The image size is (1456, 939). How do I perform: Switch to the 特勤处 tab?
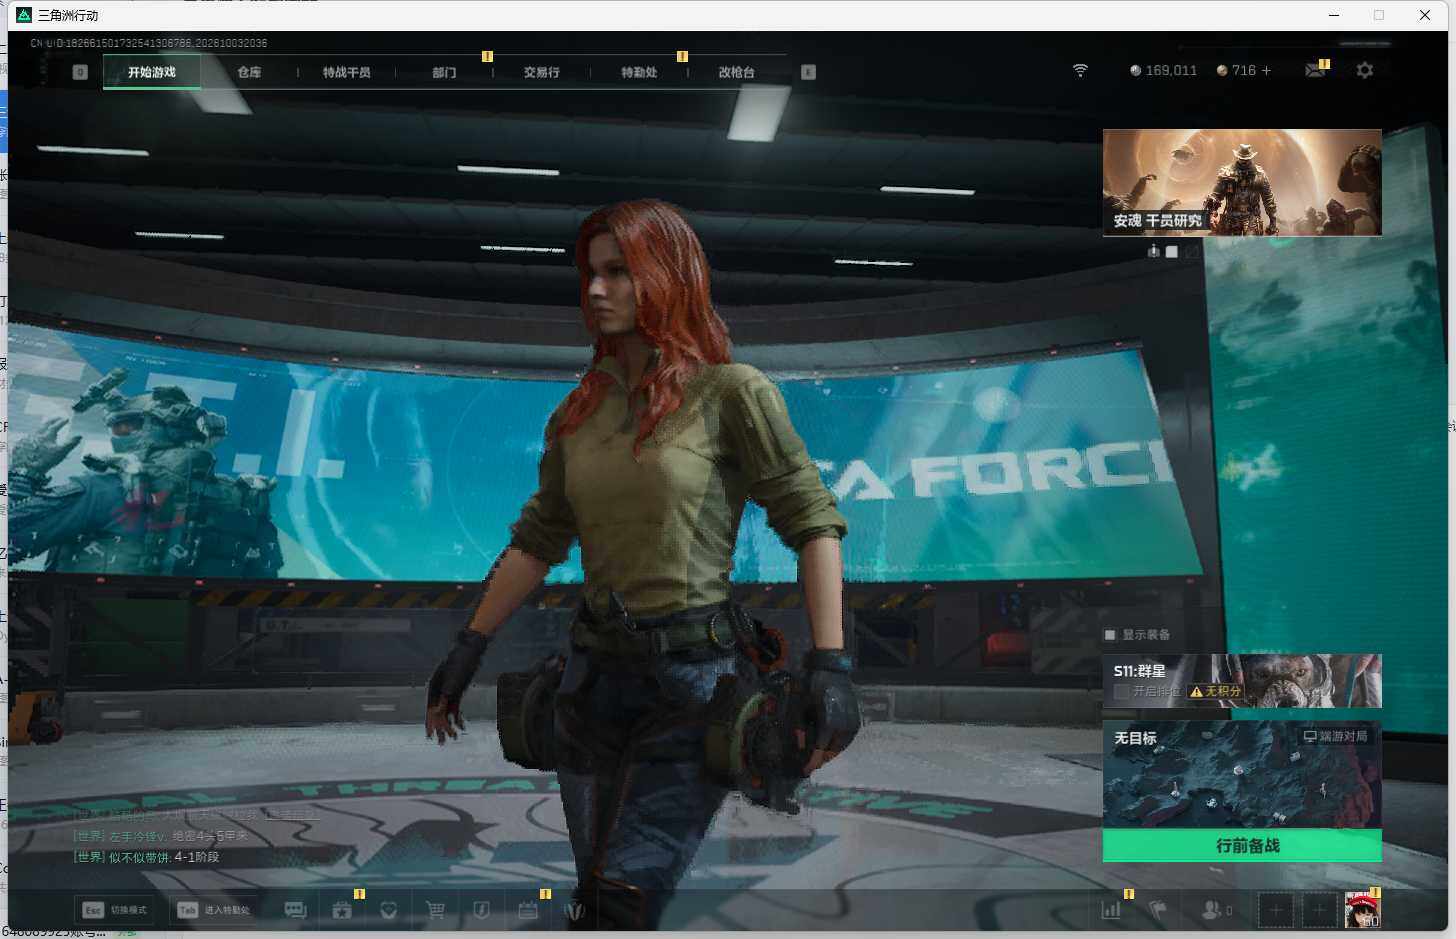click(639, 72)
